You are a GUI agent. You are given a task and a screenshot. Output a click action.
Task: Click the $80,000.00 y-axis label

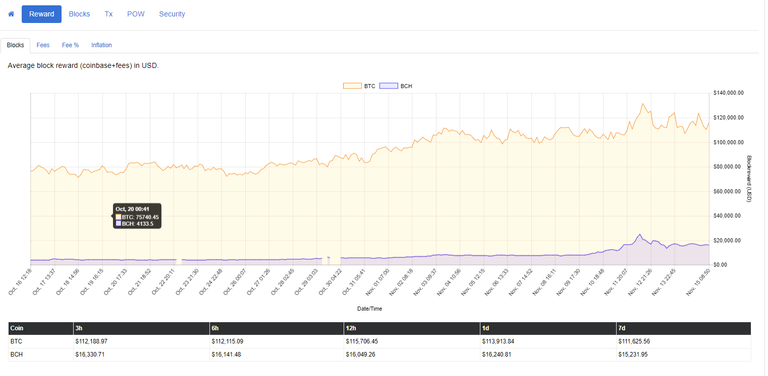click(x=728, y=166)
